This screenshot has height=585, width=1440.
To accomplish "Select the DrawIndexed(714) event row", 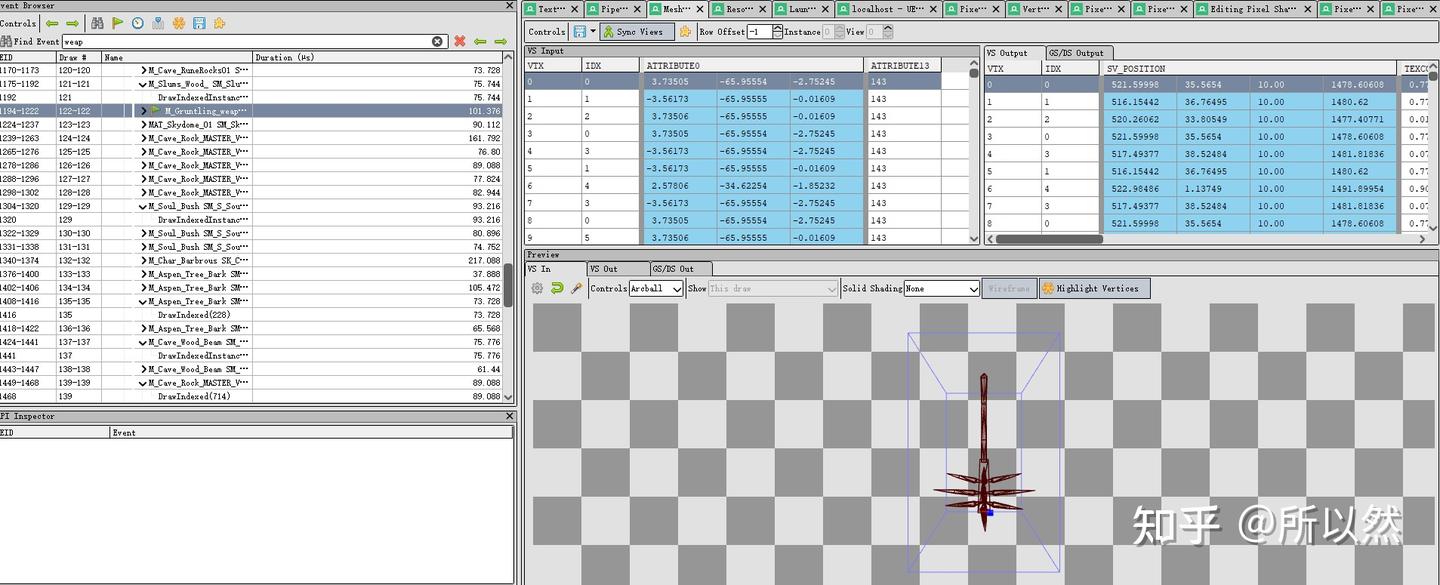I will (195, 396).
